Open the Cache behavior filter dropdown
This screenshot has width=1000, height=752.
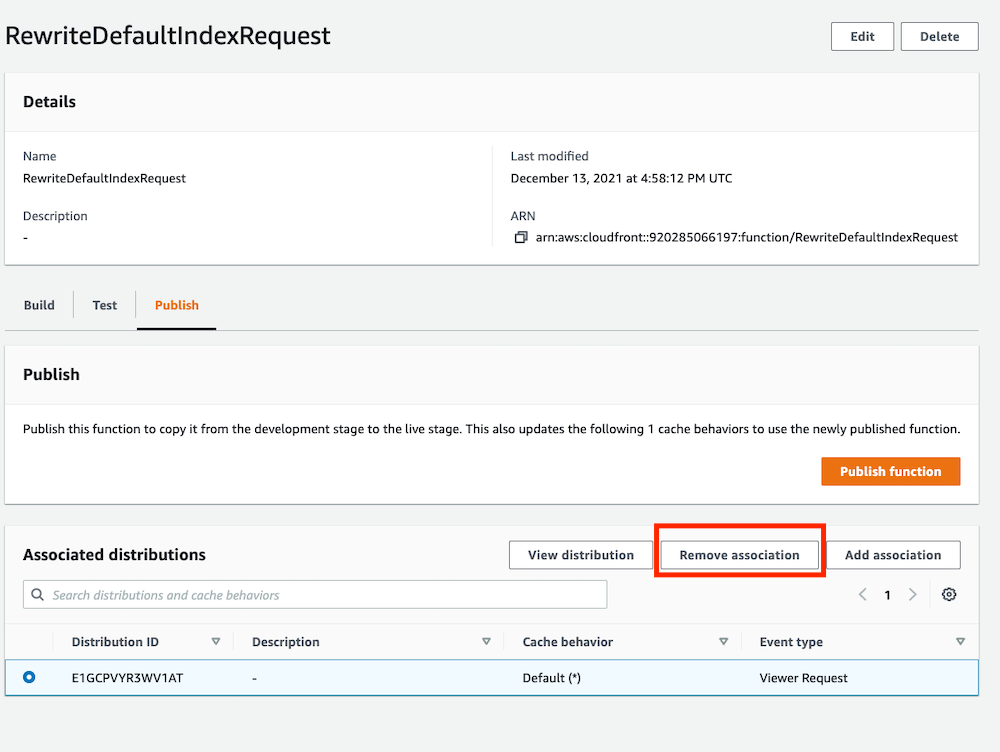(723, 641)
